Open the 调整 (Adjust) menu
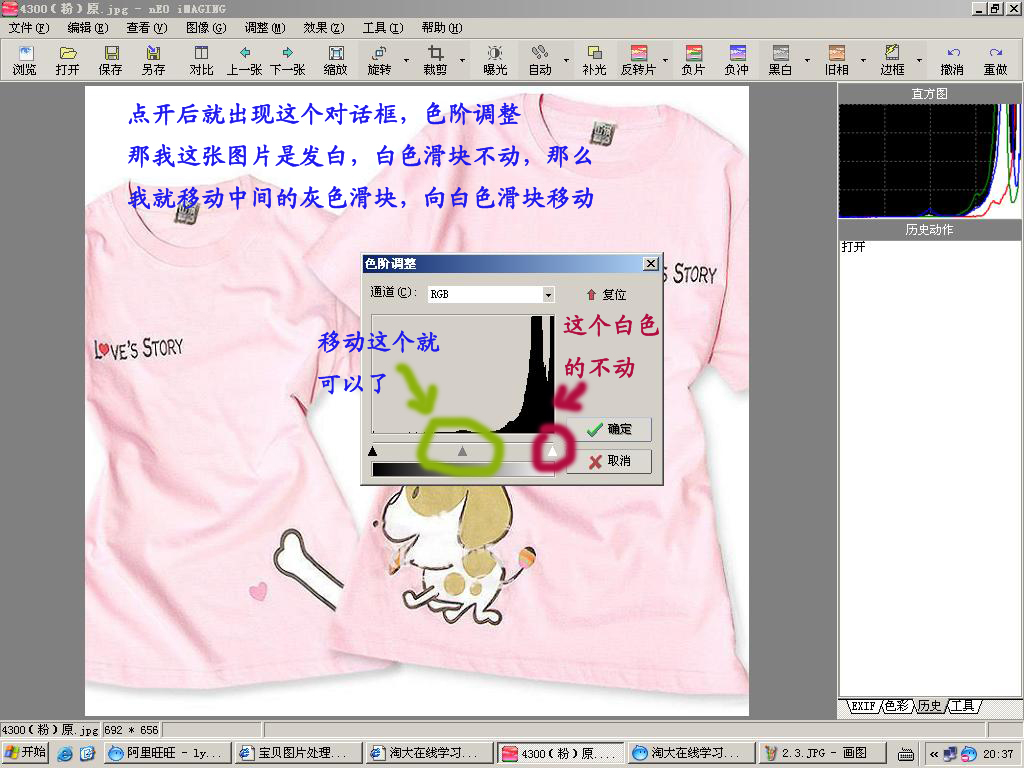Screen dimensions: 1024x768 coord(264,27)
